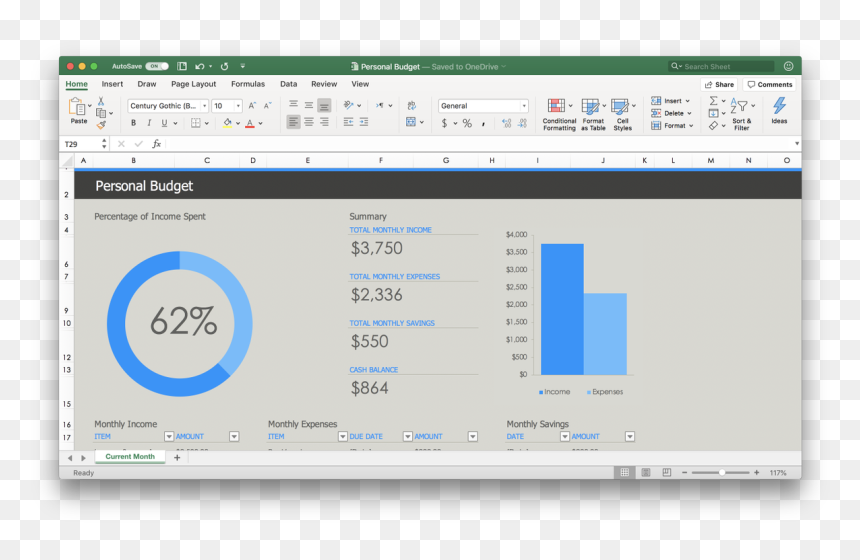The height and width of the screenshot is (560, 860).
Task: Toggle Italic formatting
Action: click(x=149, y=123)
